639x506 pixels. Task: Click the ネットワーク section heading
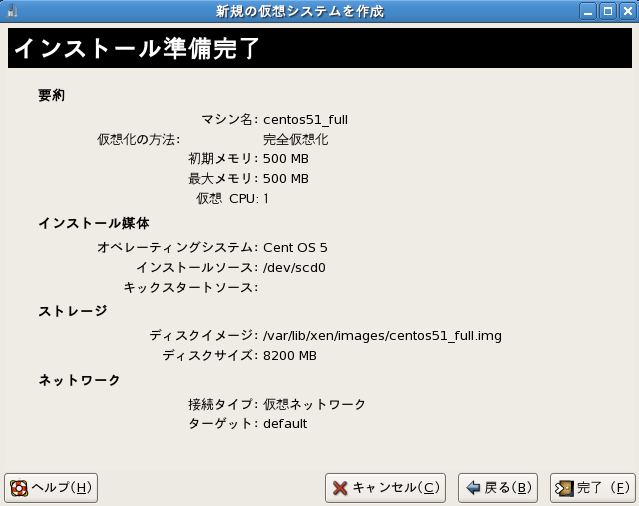click(79, 380)
